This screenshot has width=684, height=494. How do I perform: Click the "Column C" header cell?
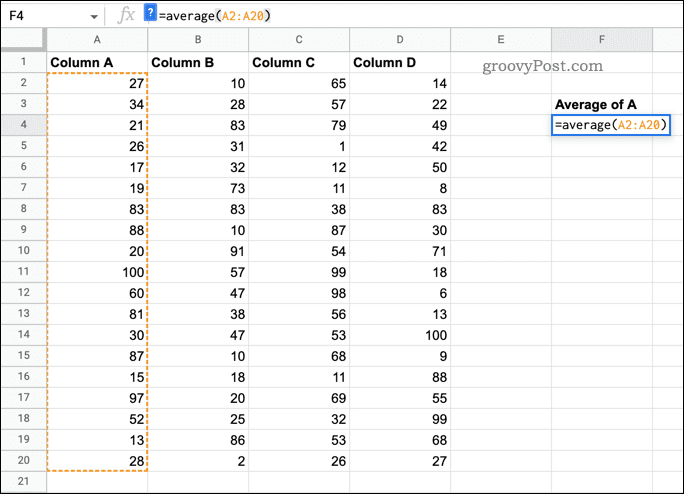299,62
